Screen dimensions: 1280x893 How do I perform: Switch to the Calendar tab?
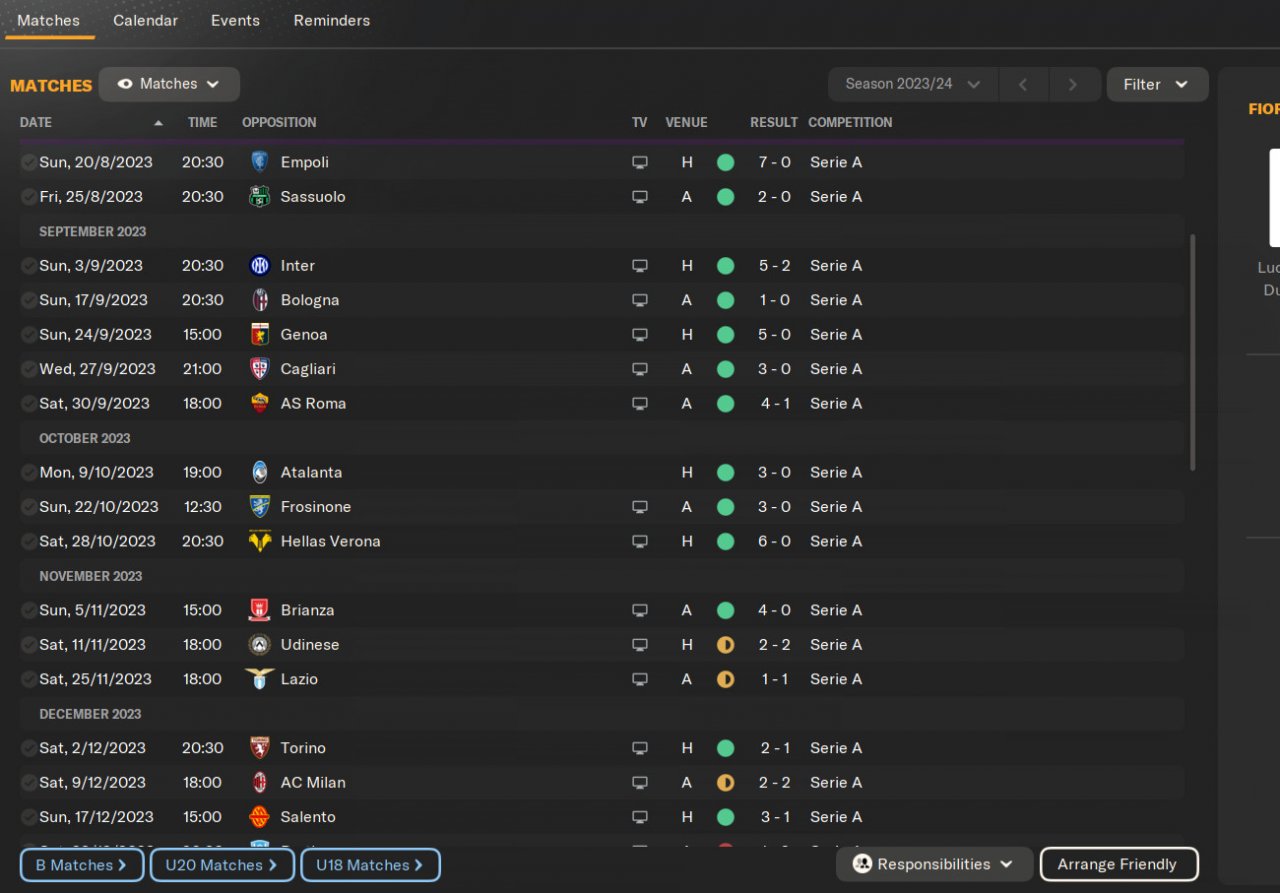pyautogui.click(x=145, y=21)
